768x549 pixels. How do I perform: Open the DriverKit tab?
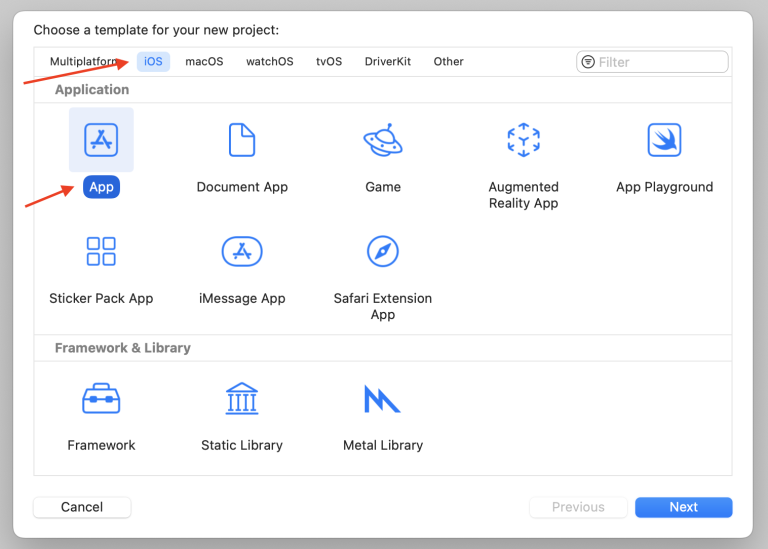pos(388,62)
